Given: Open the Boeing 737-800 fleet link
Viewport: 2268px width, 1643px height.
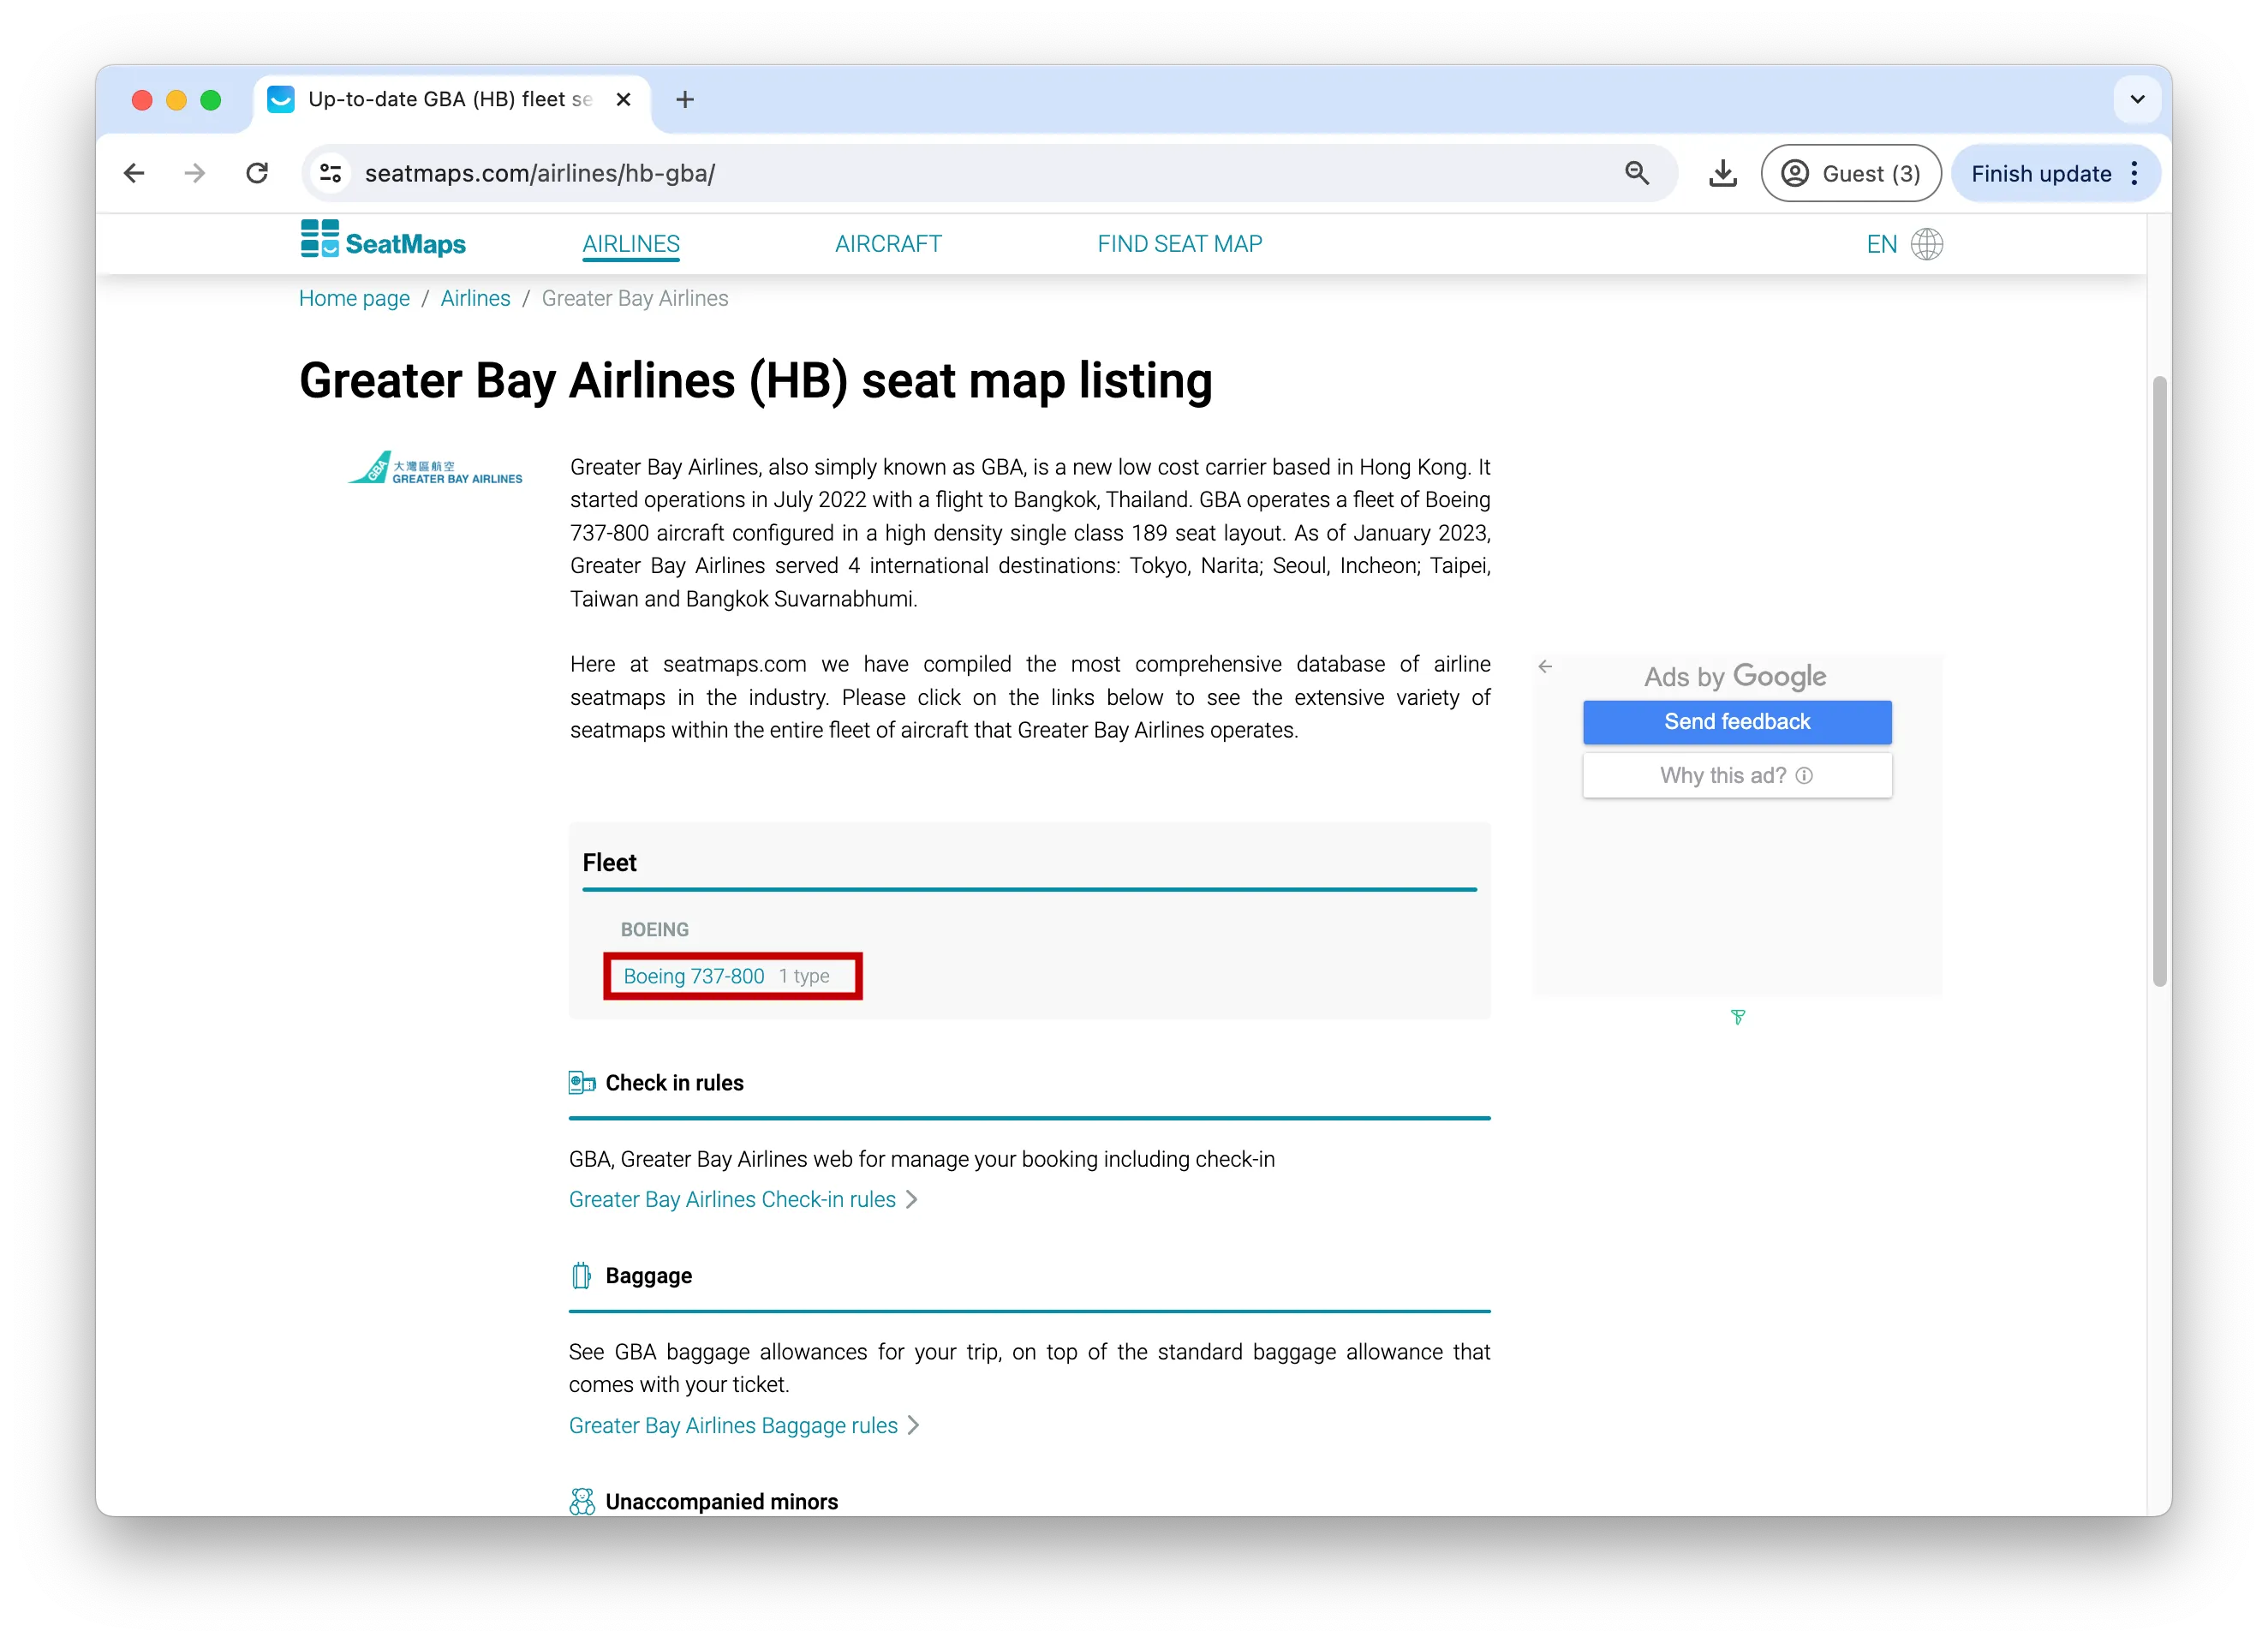Looking at the screenshot, I should point(693,976).
